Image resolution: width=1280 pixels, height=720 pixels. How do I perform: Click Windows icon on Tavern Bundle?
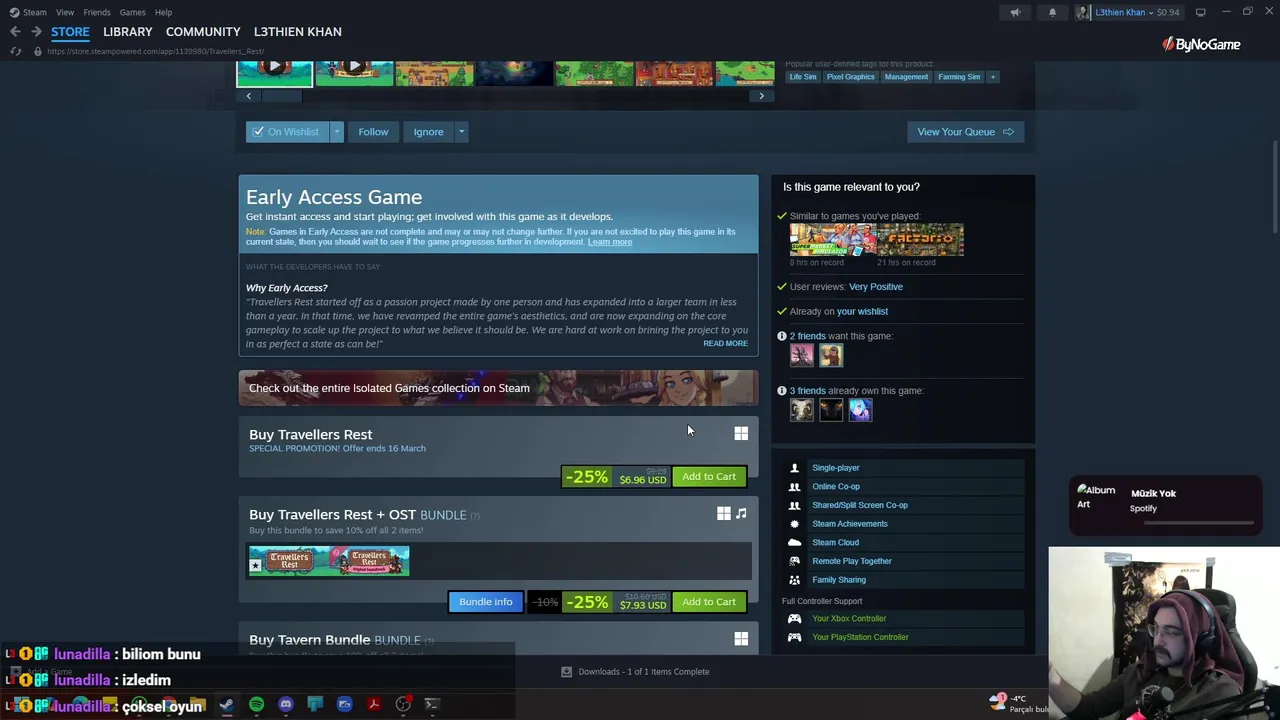pyautogui.click(x=741, y=638)
